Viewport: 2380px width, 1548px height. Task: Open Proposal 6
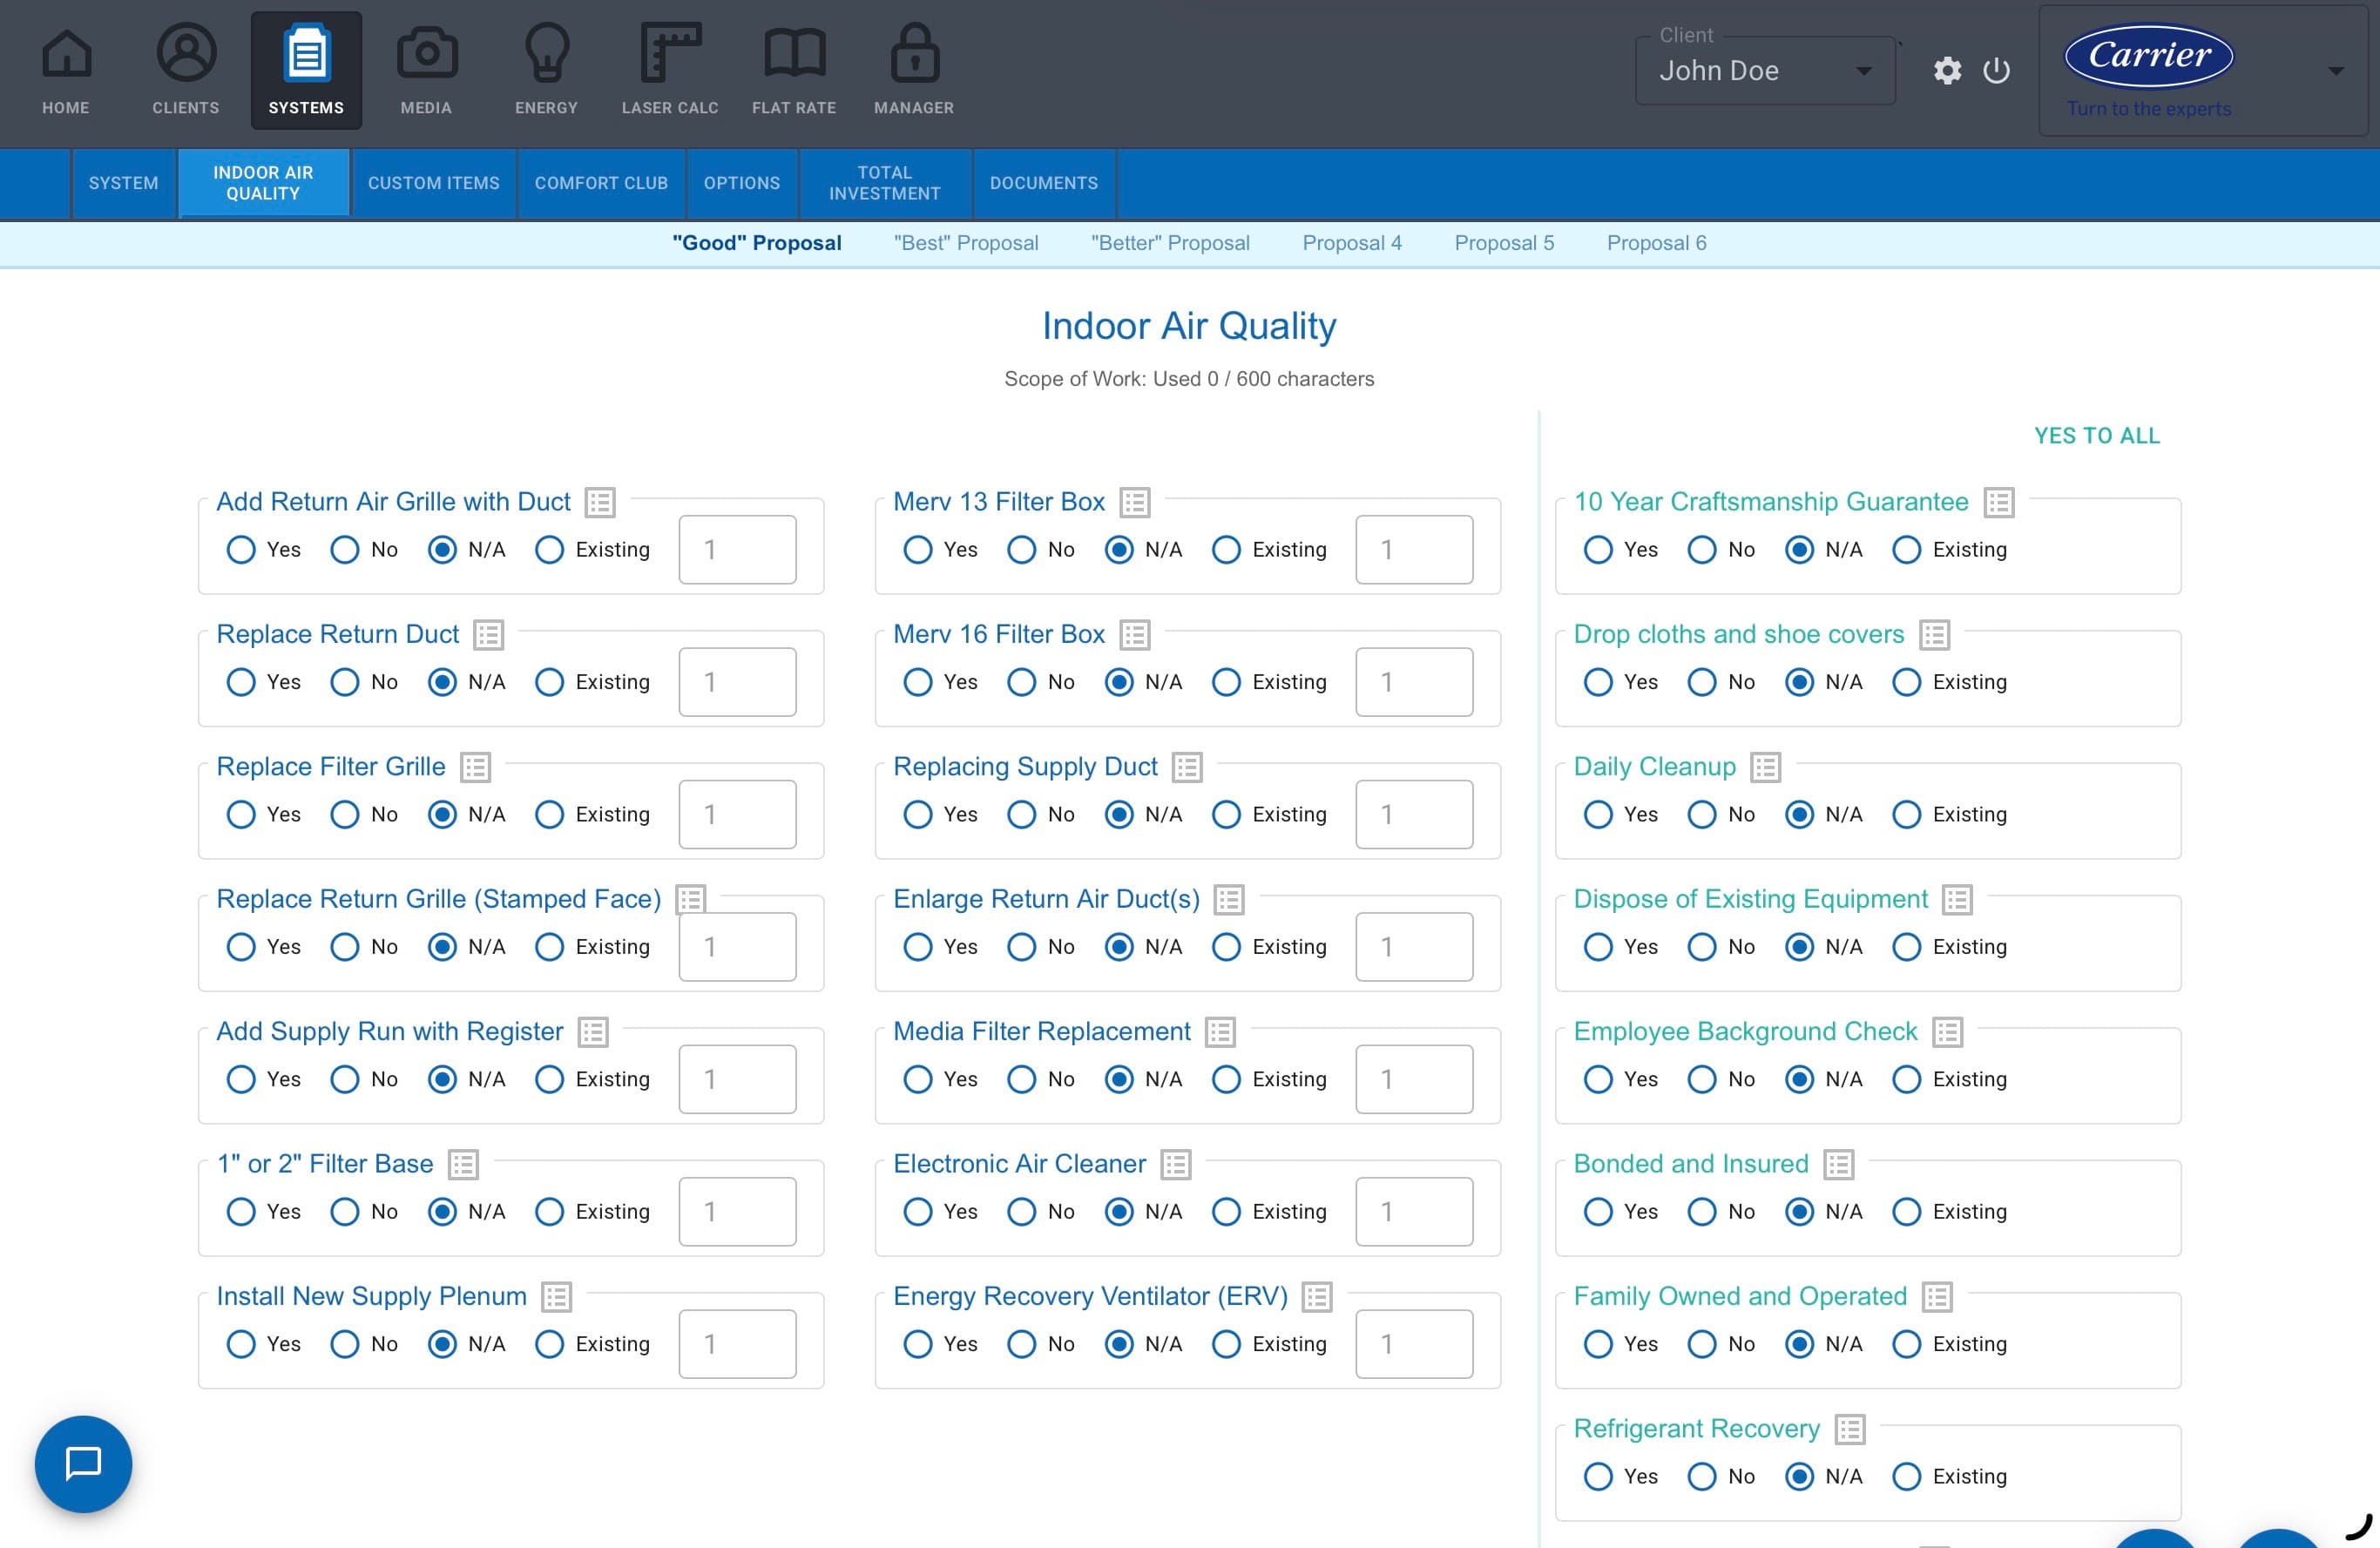click(1657, 243)
